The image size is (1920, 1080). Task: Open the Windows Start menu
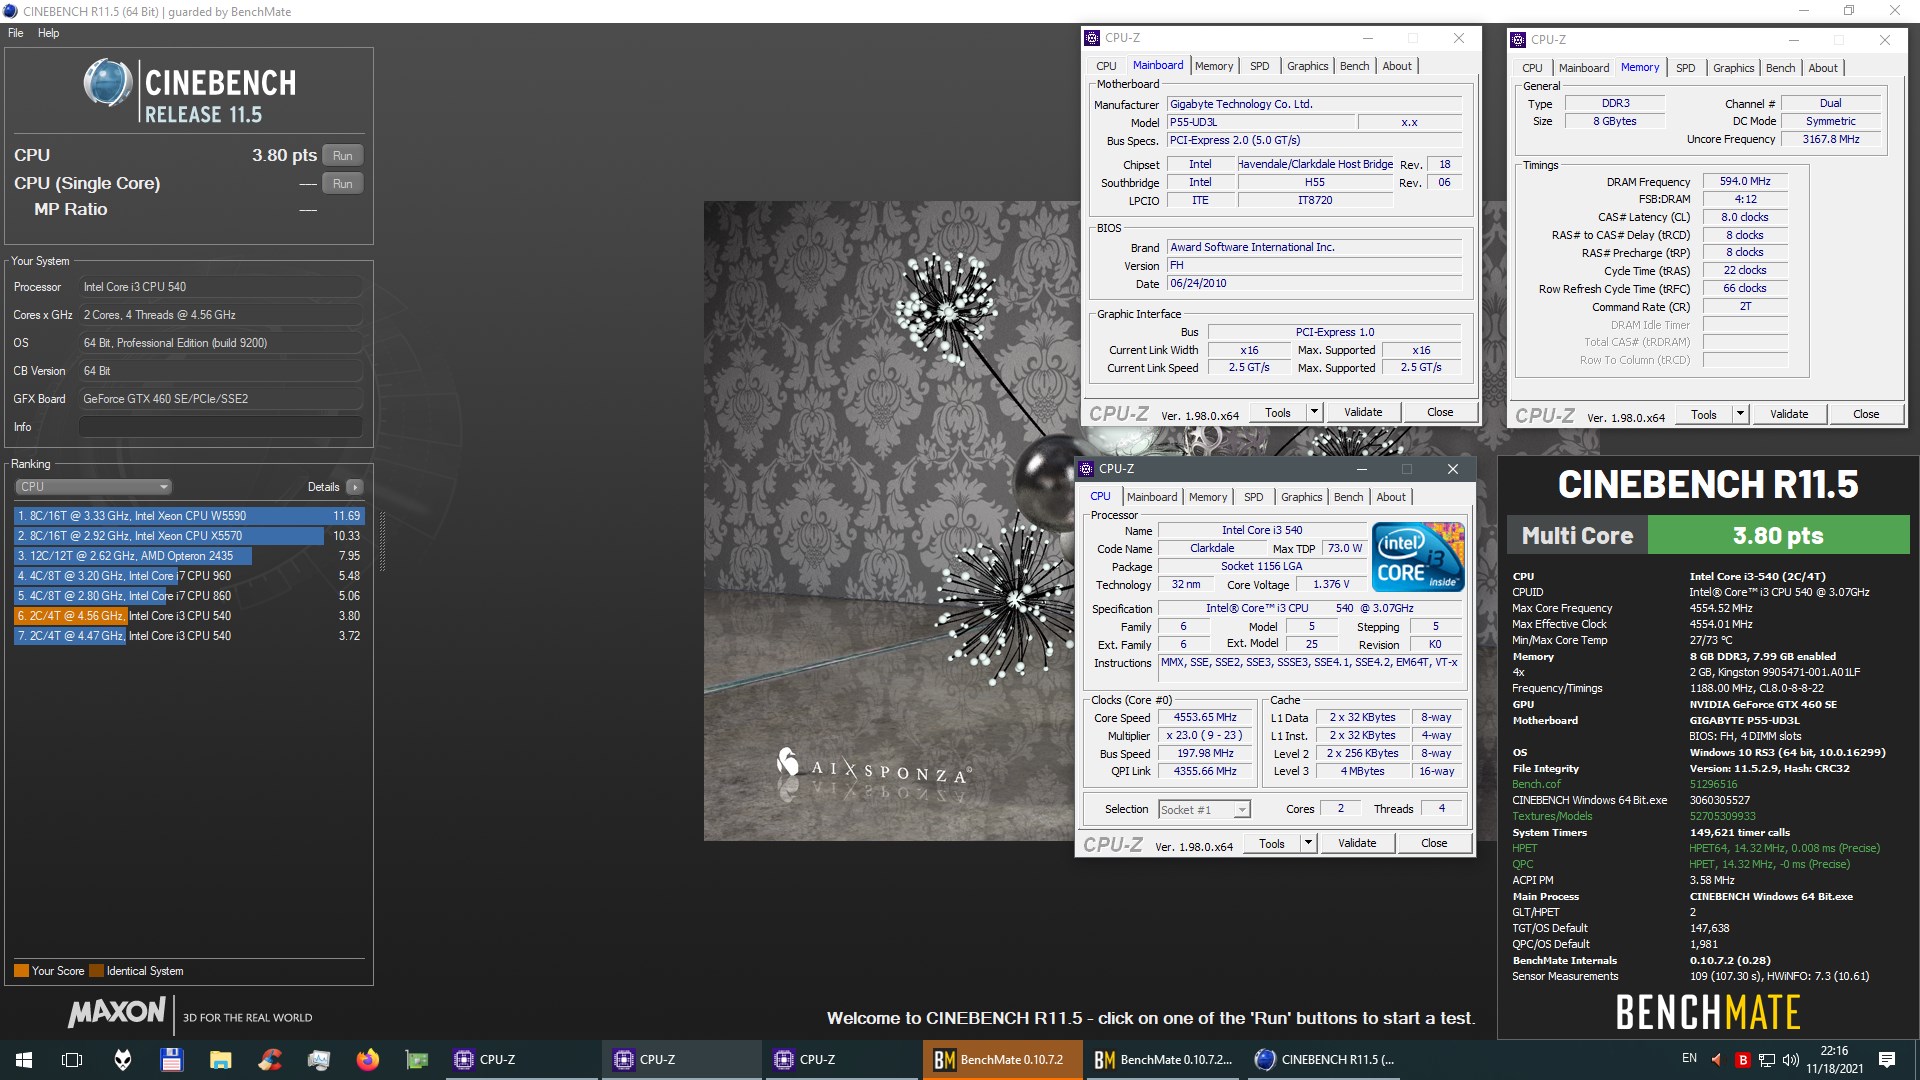[24, 1060]
